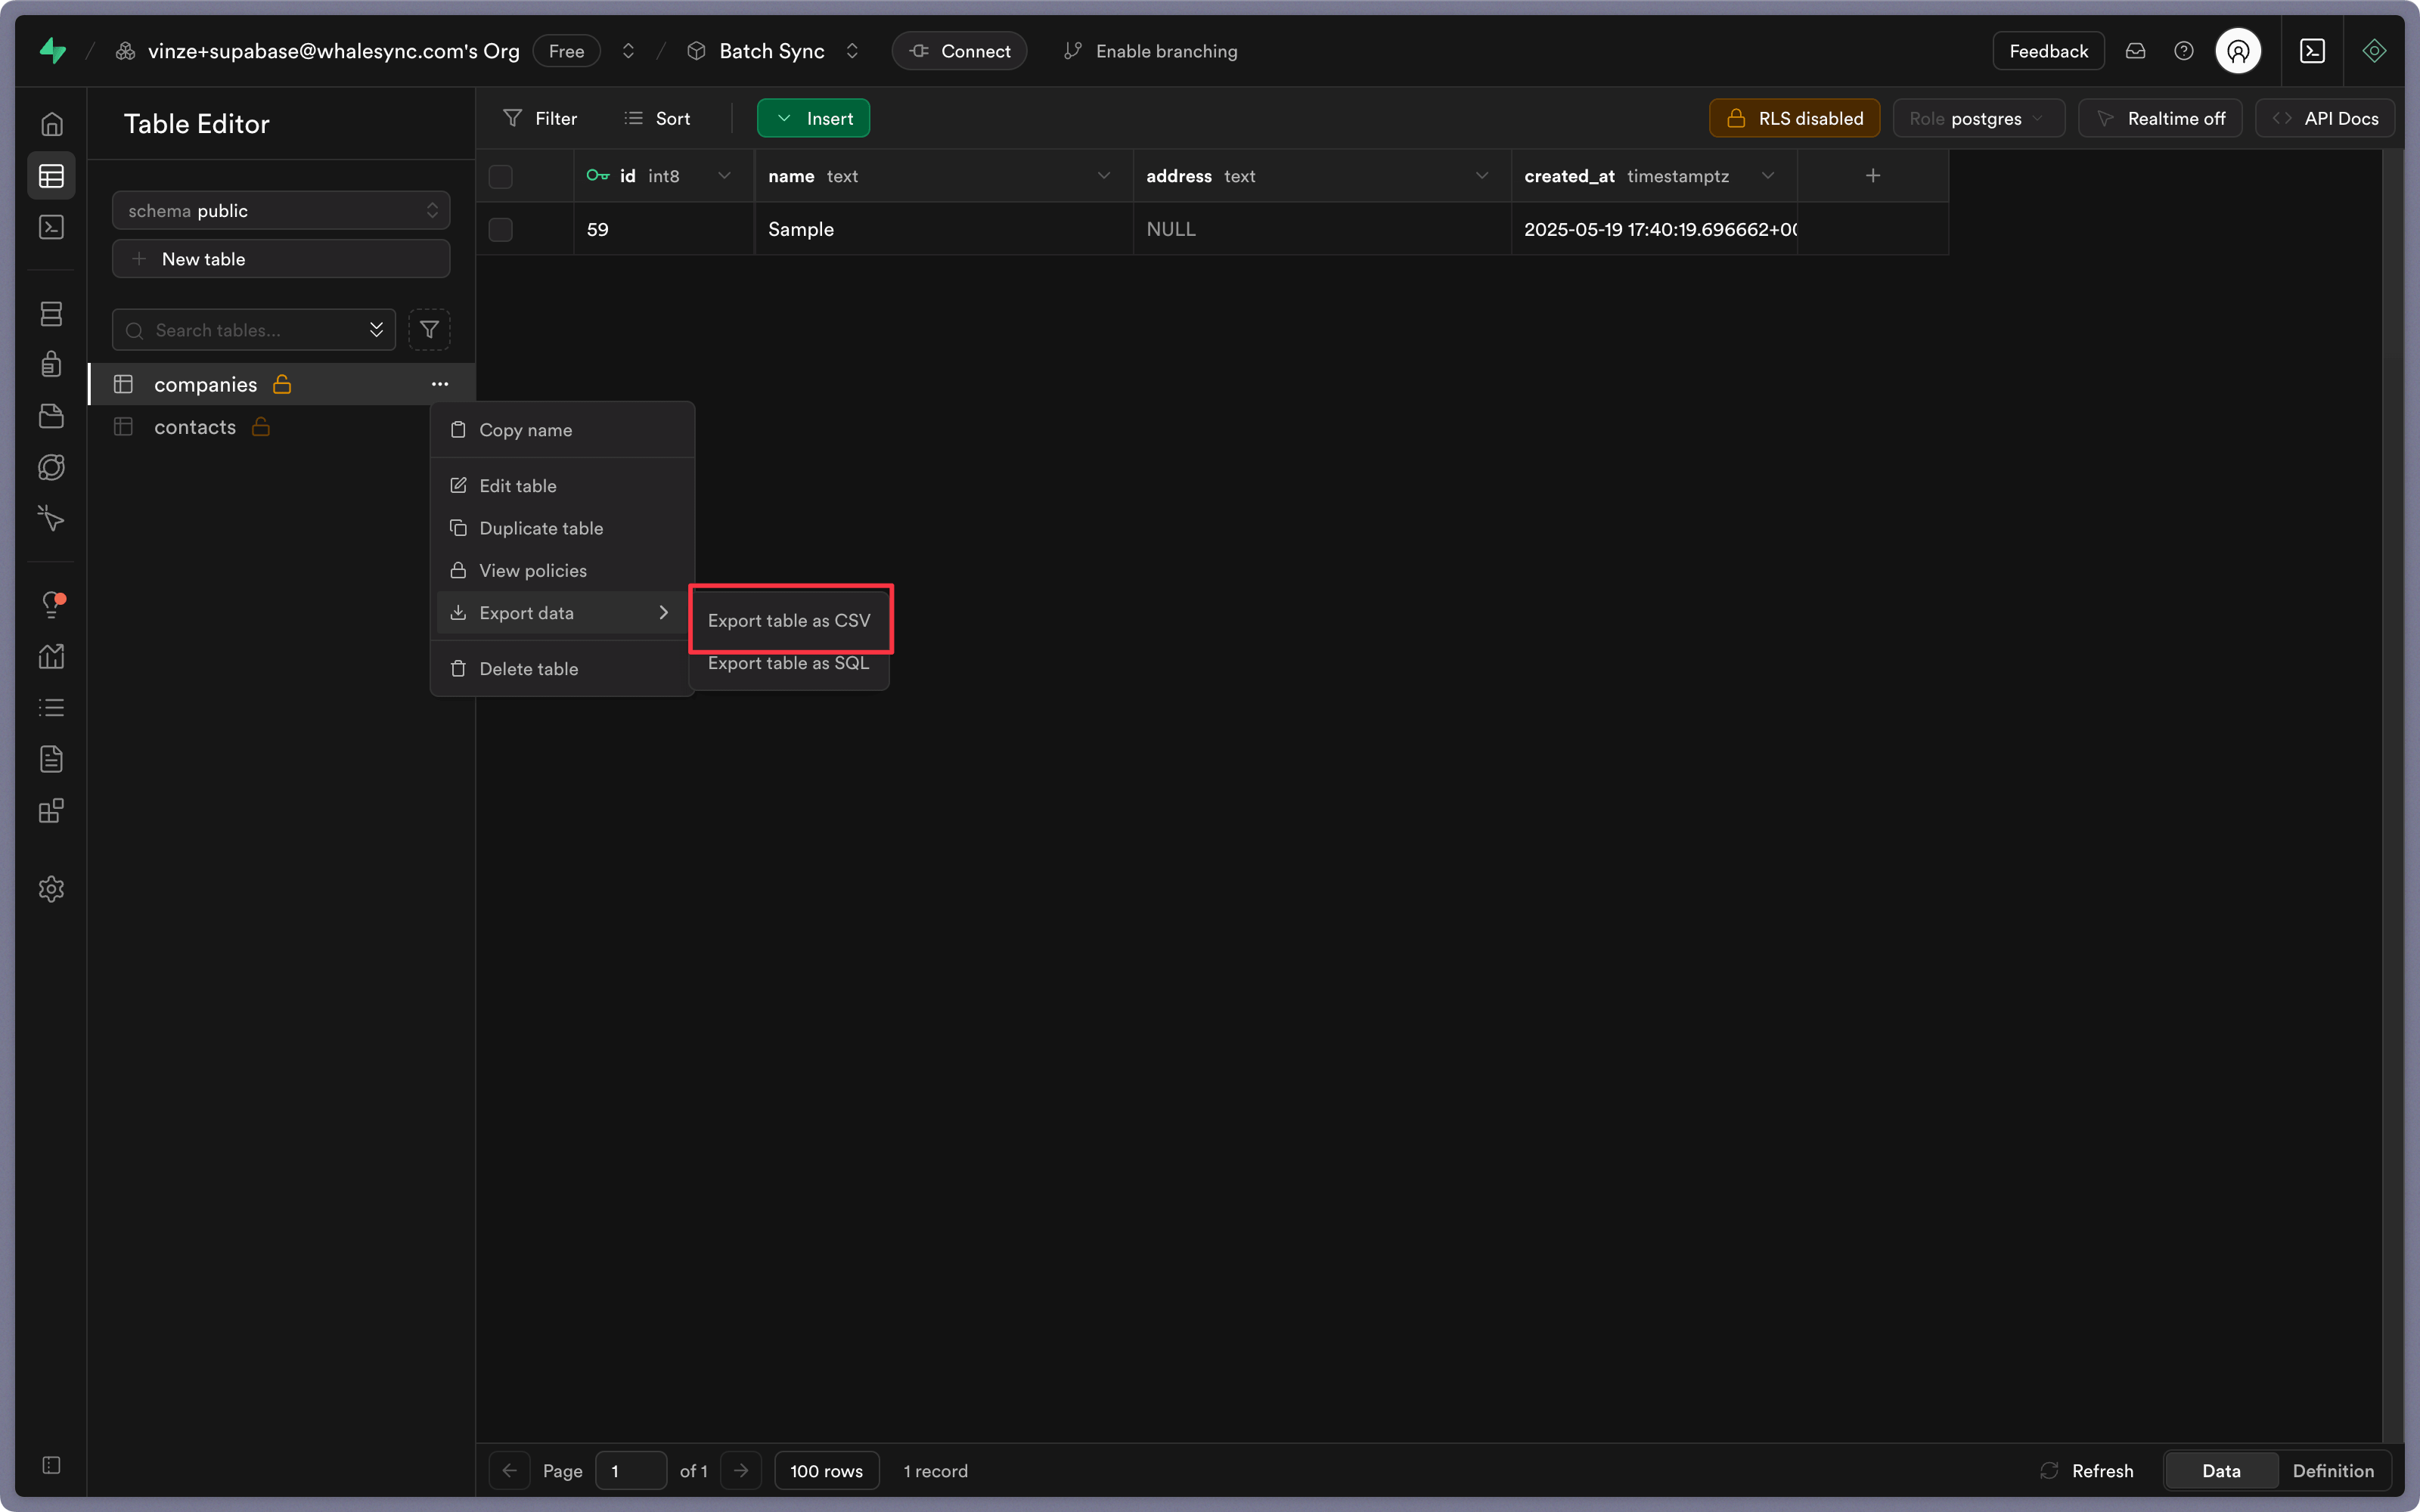Open the notifications inbox icon
Image resolution: width=2420 pixels, height=1512 pixels.
click(2135, 50)
